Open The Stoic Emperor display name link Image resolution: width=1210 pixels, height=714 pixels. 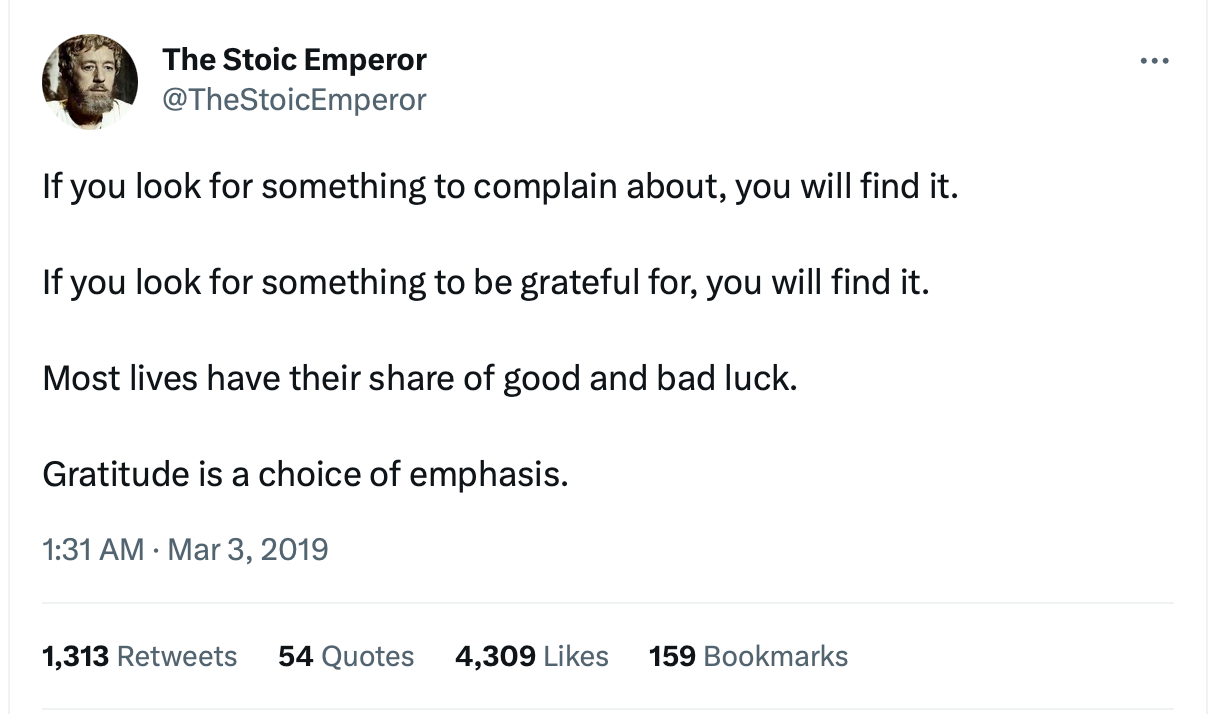click(294, 60)
